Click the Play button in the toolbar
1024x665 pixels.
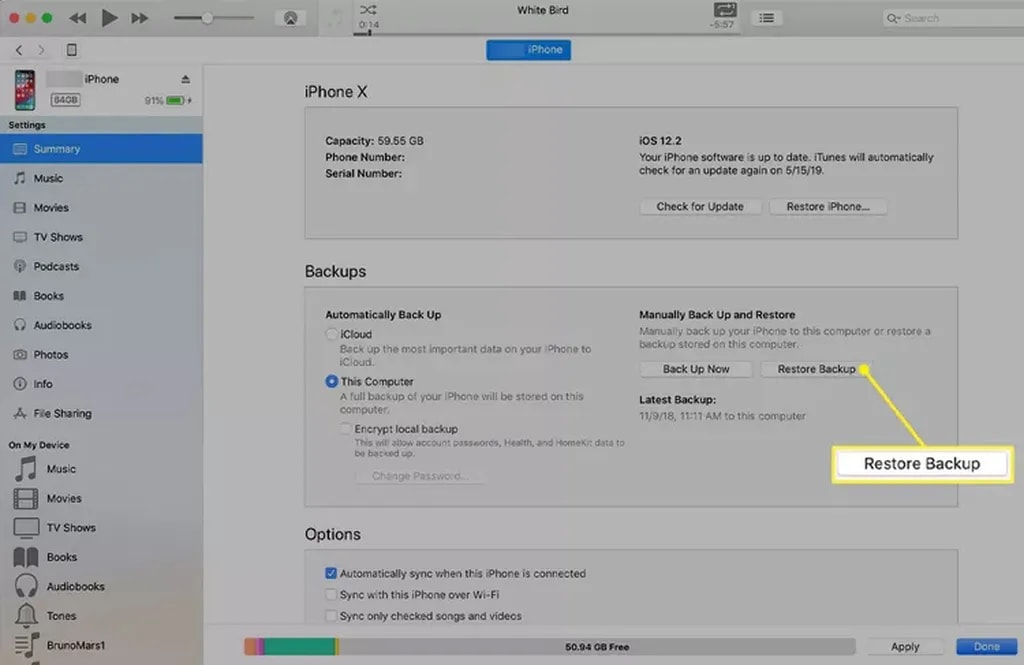(110, 18)
